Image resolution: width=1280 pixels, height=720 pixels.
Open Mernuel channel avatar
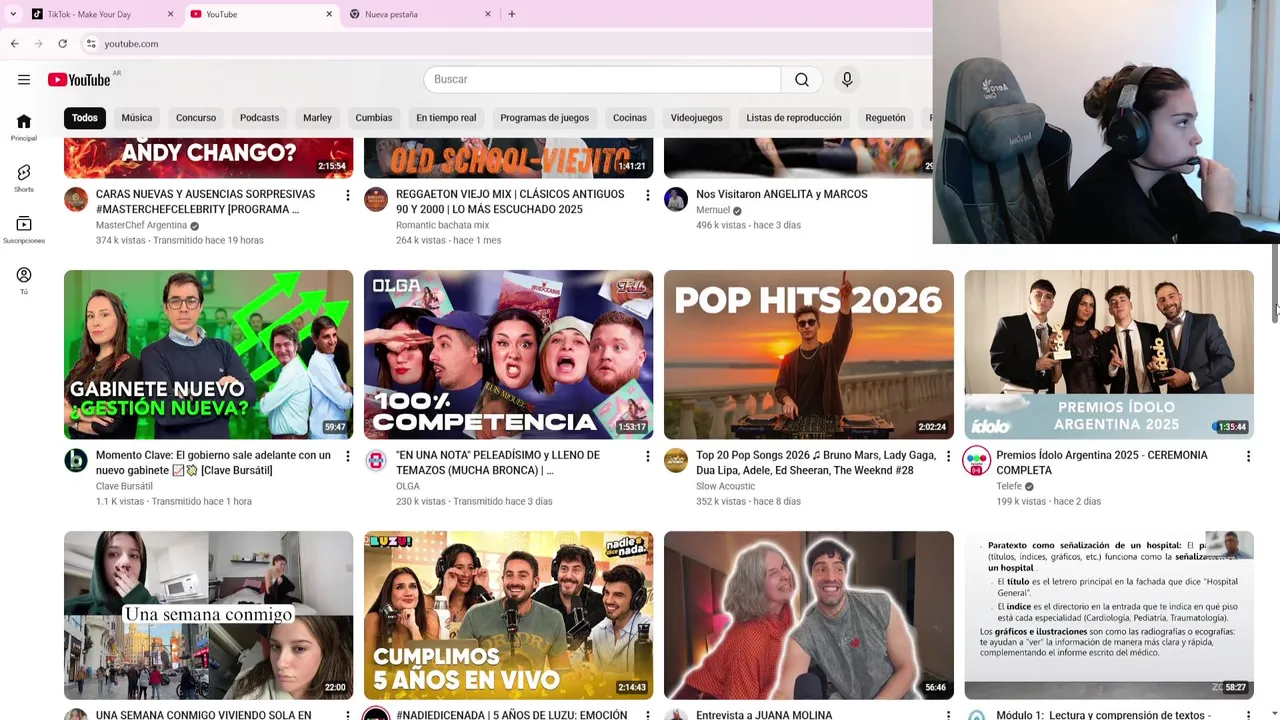(x=676, y=199)
